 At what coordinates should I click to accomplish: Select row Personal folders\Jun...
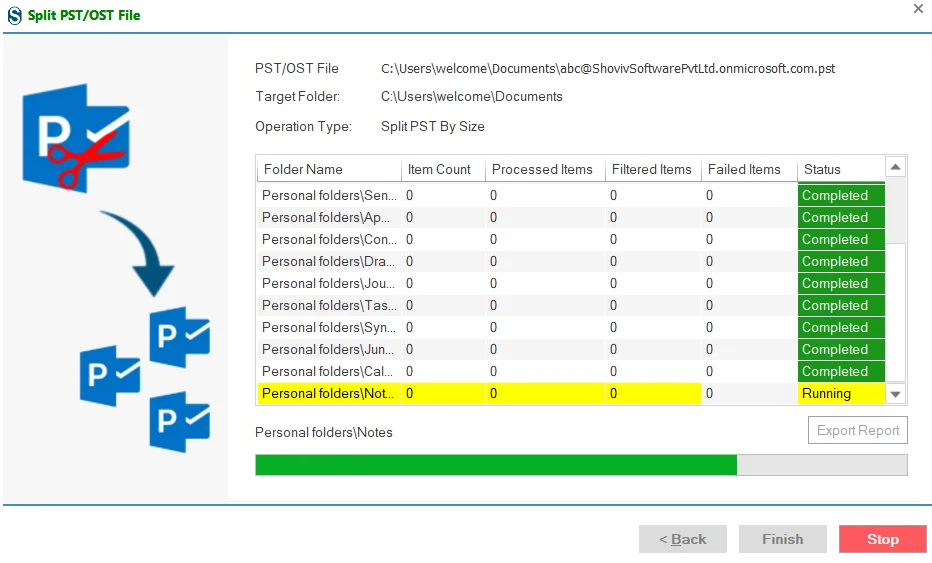(571, 350)
